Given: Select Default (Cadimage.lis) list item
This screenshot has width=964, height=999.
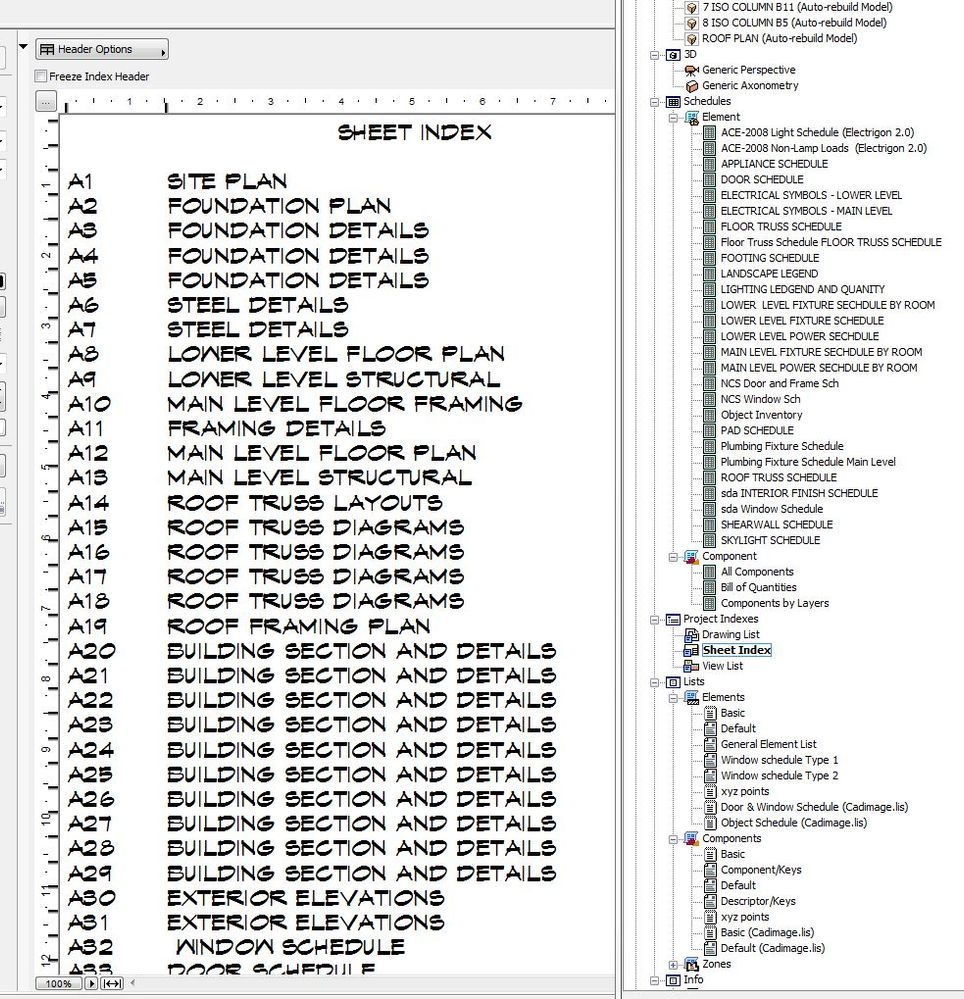Looking at the screenshot, I should [x=773, y=949].
